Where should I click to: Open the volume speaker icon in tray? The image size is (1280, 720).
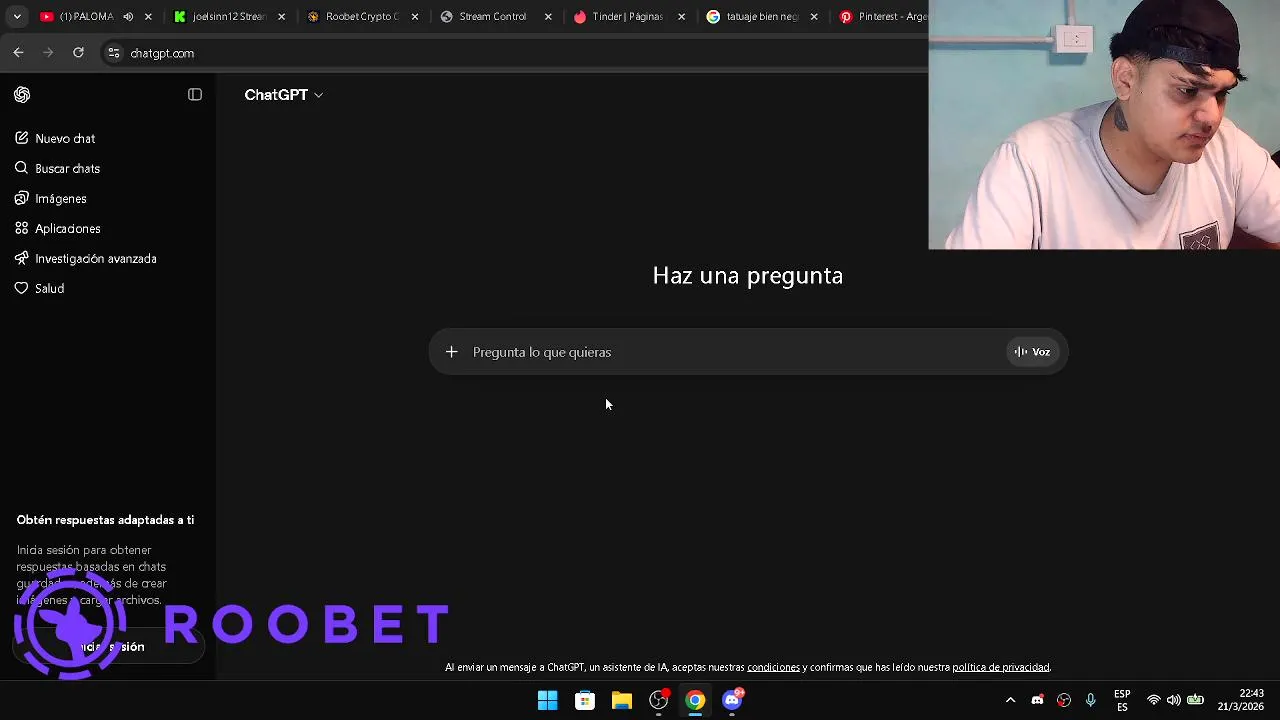(1174, 701)
